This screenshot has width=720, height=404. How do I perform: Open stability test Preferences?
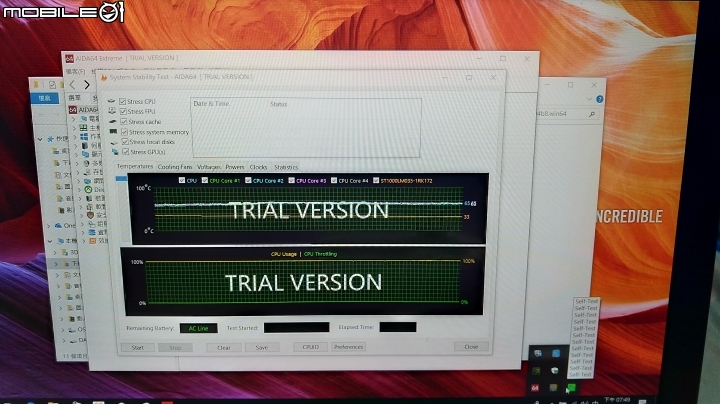coord(348,347)
